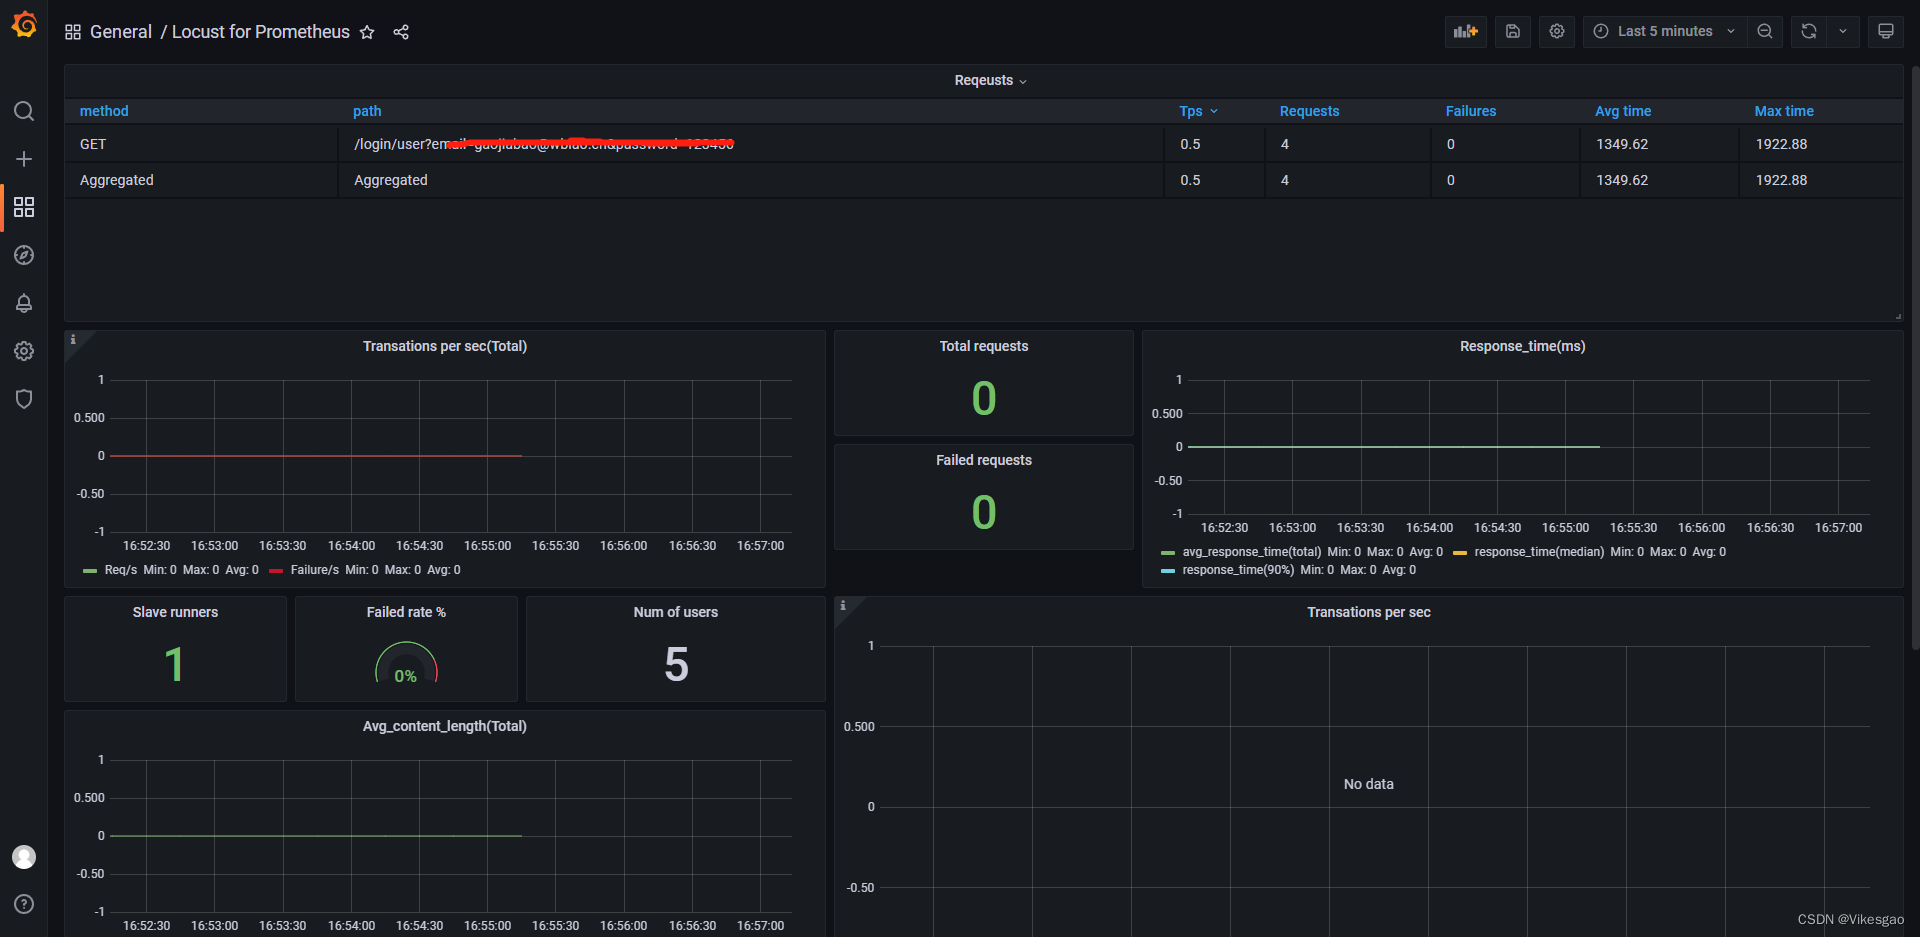
Task: Sort the table by path column
Action: [x=367, y=111]
